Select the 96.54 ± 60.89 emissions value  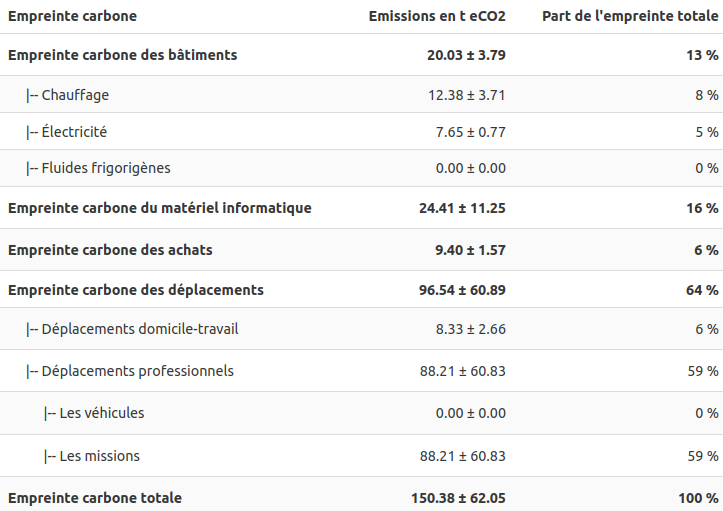(x=462, y=290)
